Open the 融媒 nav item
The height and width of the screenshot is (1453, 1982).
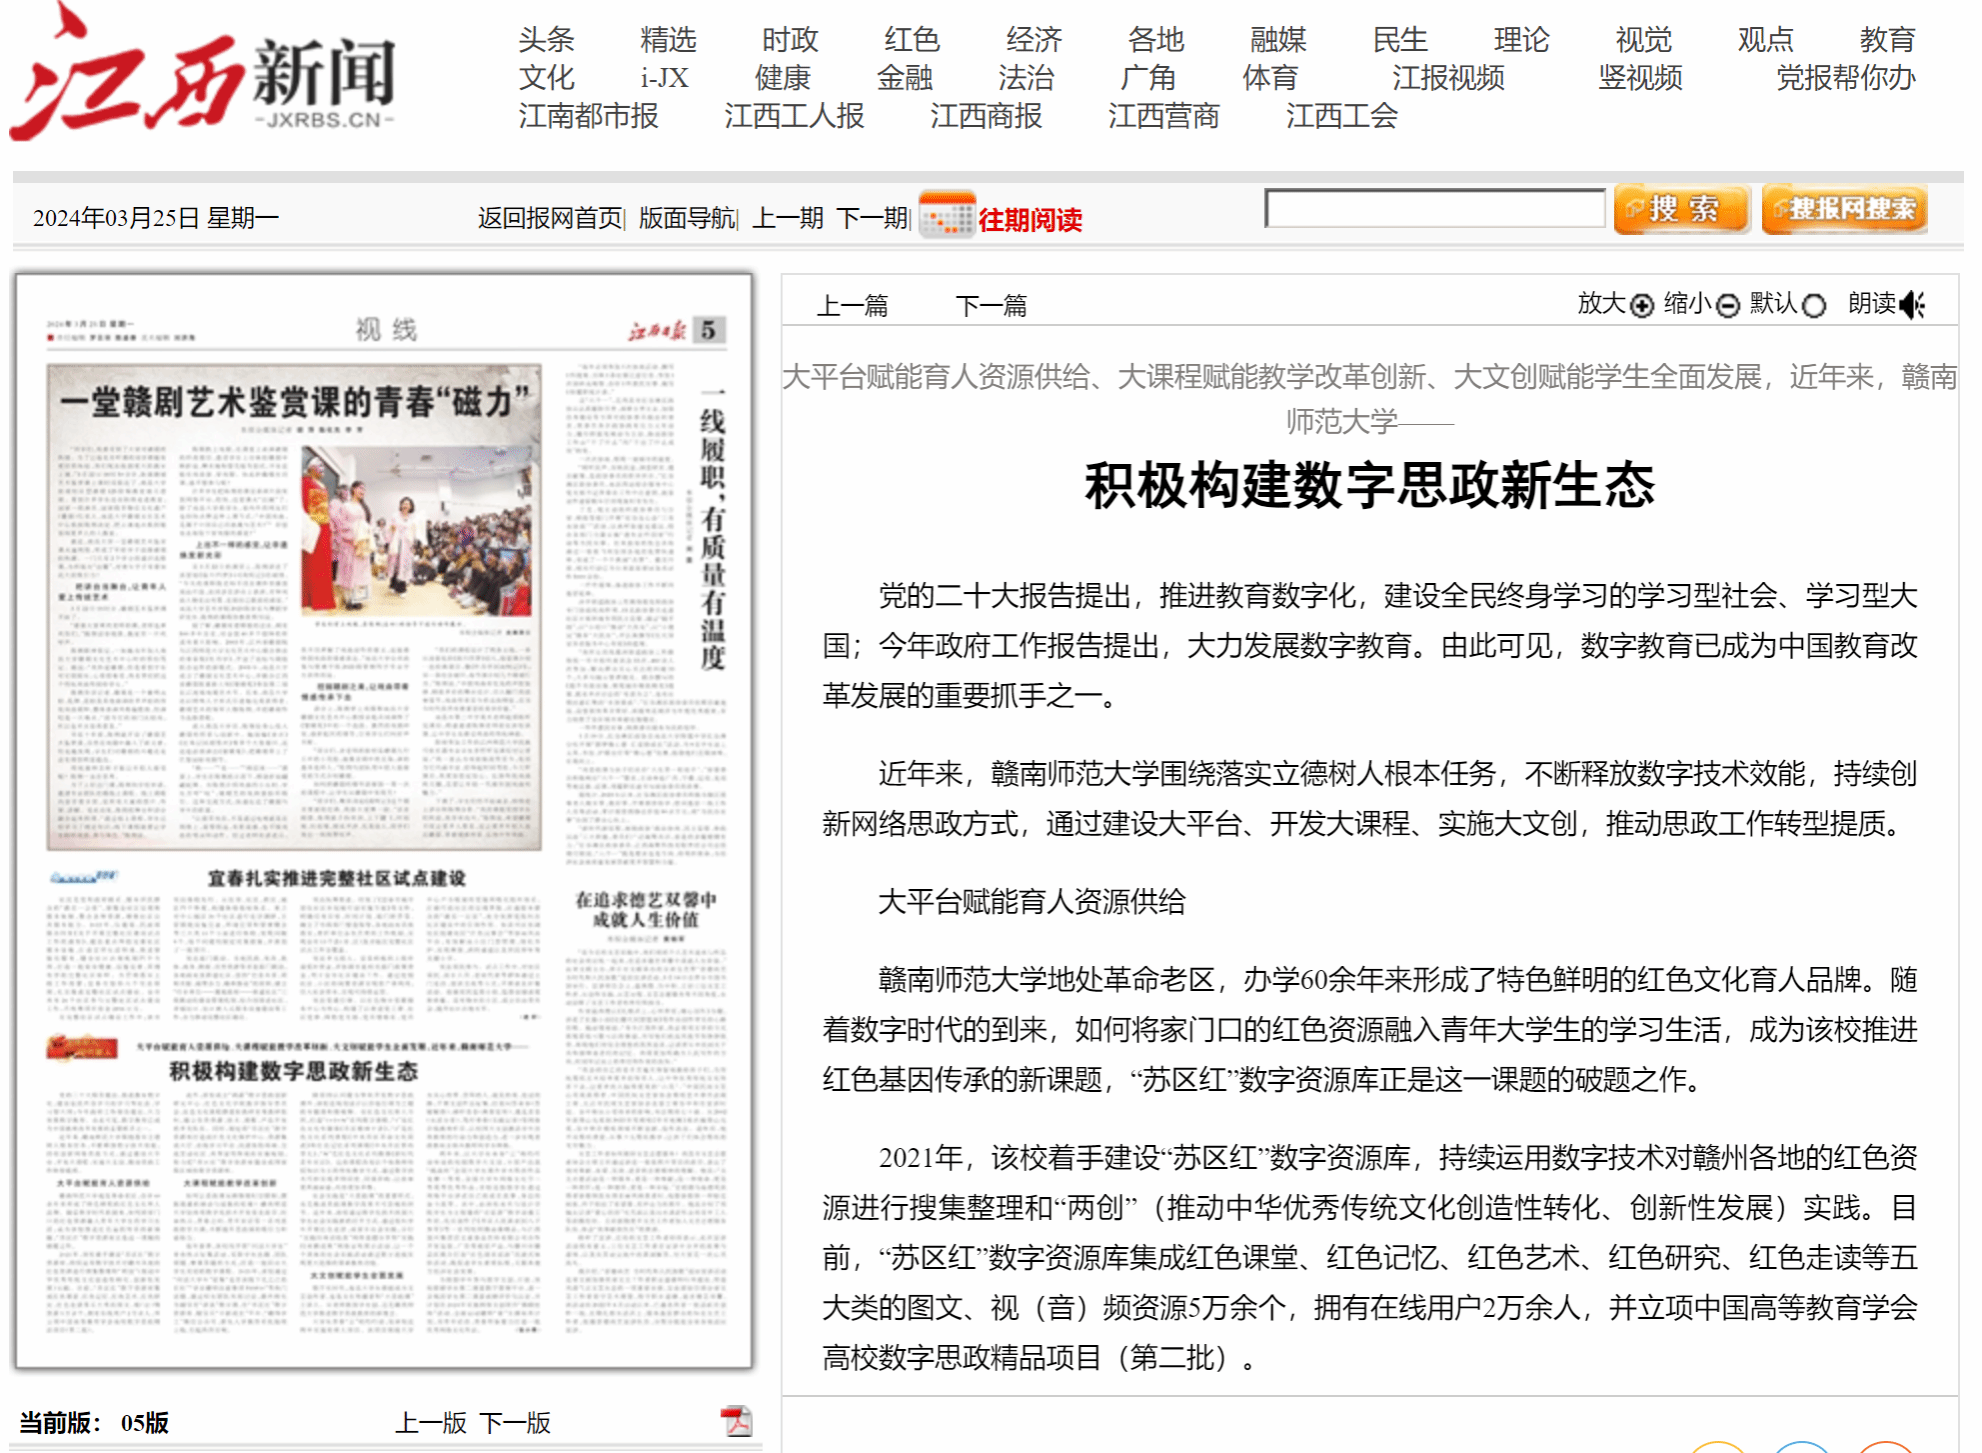(1278, 40)
